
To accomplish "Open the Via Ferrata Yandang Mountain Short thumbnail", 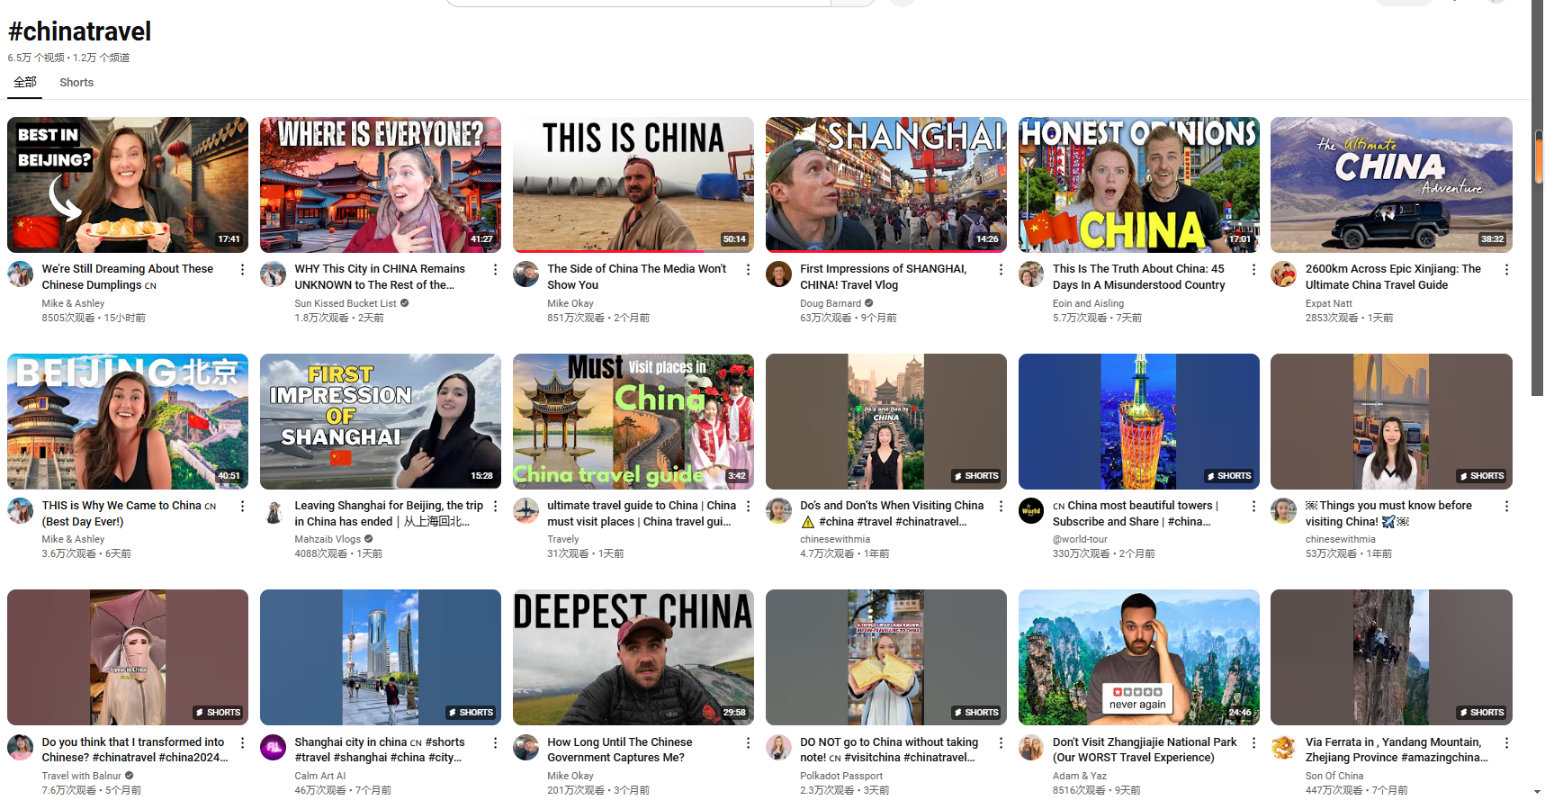I will pos(1391,657).
